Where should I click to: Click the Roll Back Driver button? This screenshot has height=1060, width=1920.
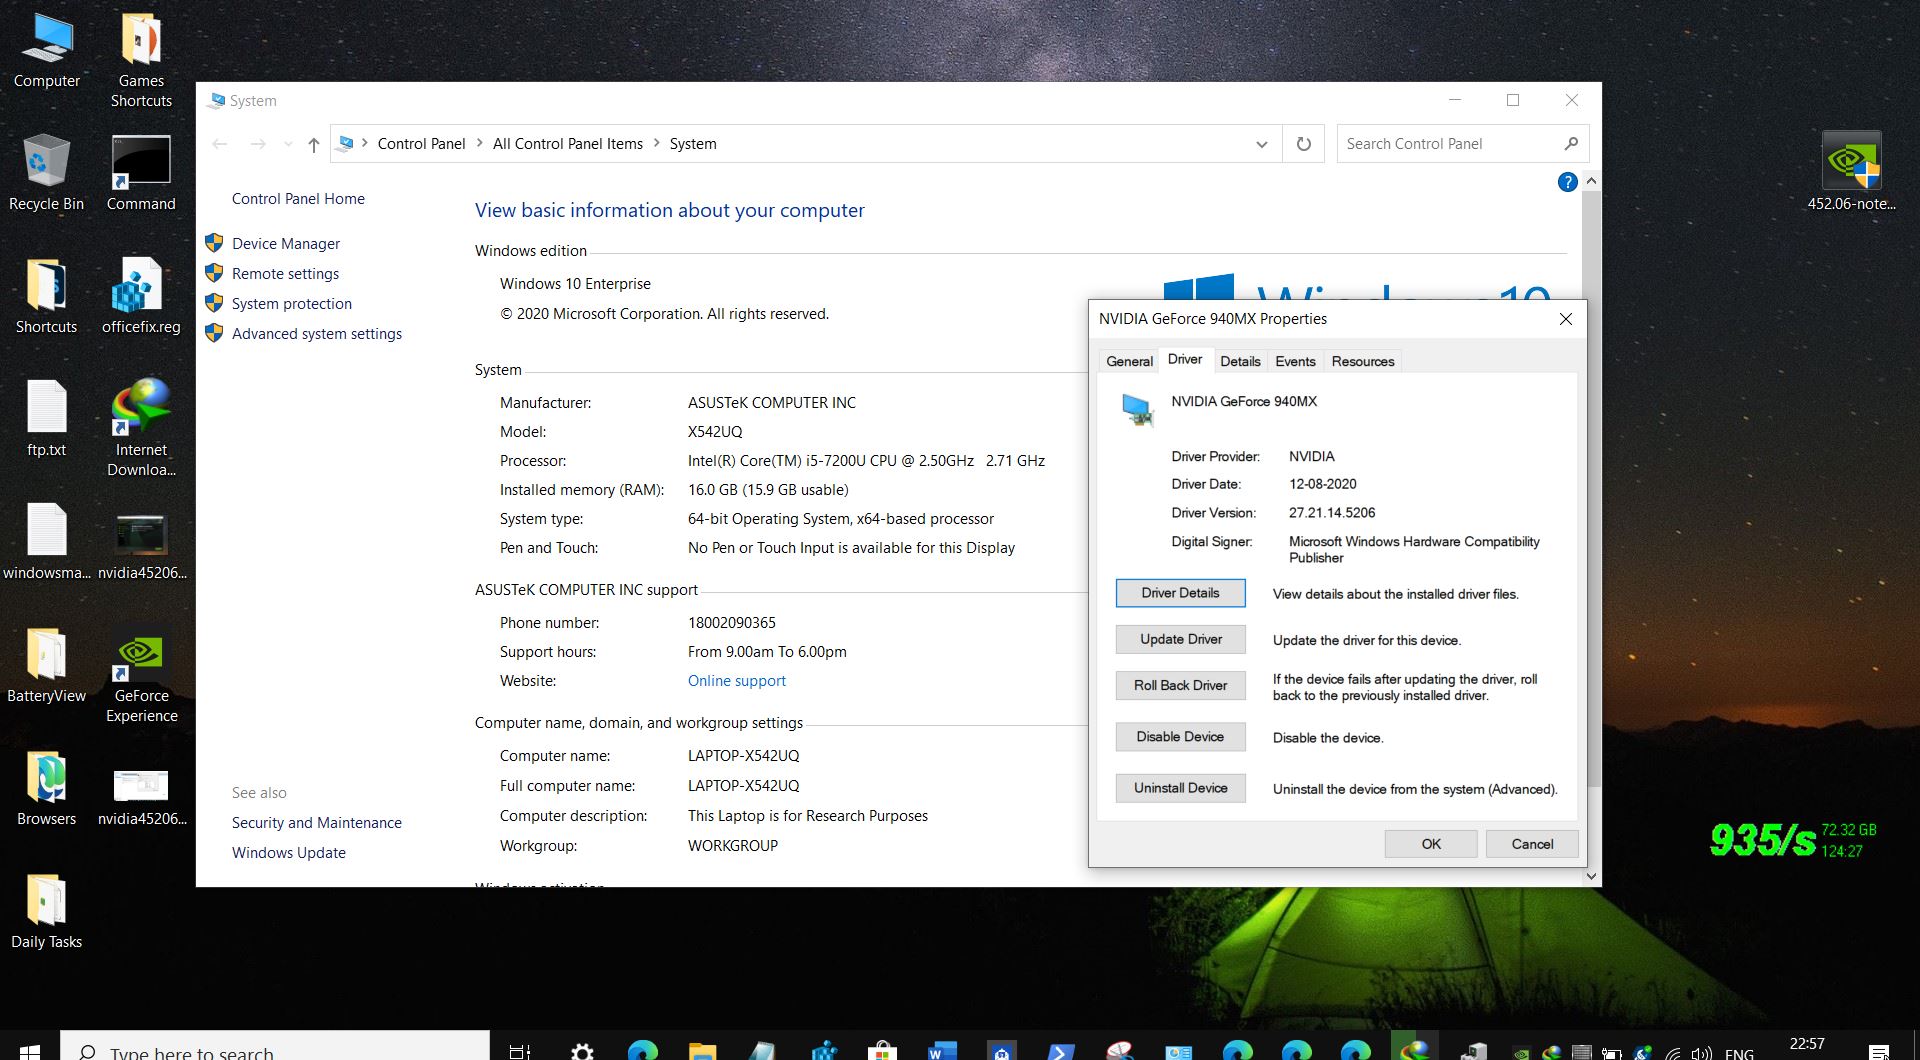coord(1181,685)
